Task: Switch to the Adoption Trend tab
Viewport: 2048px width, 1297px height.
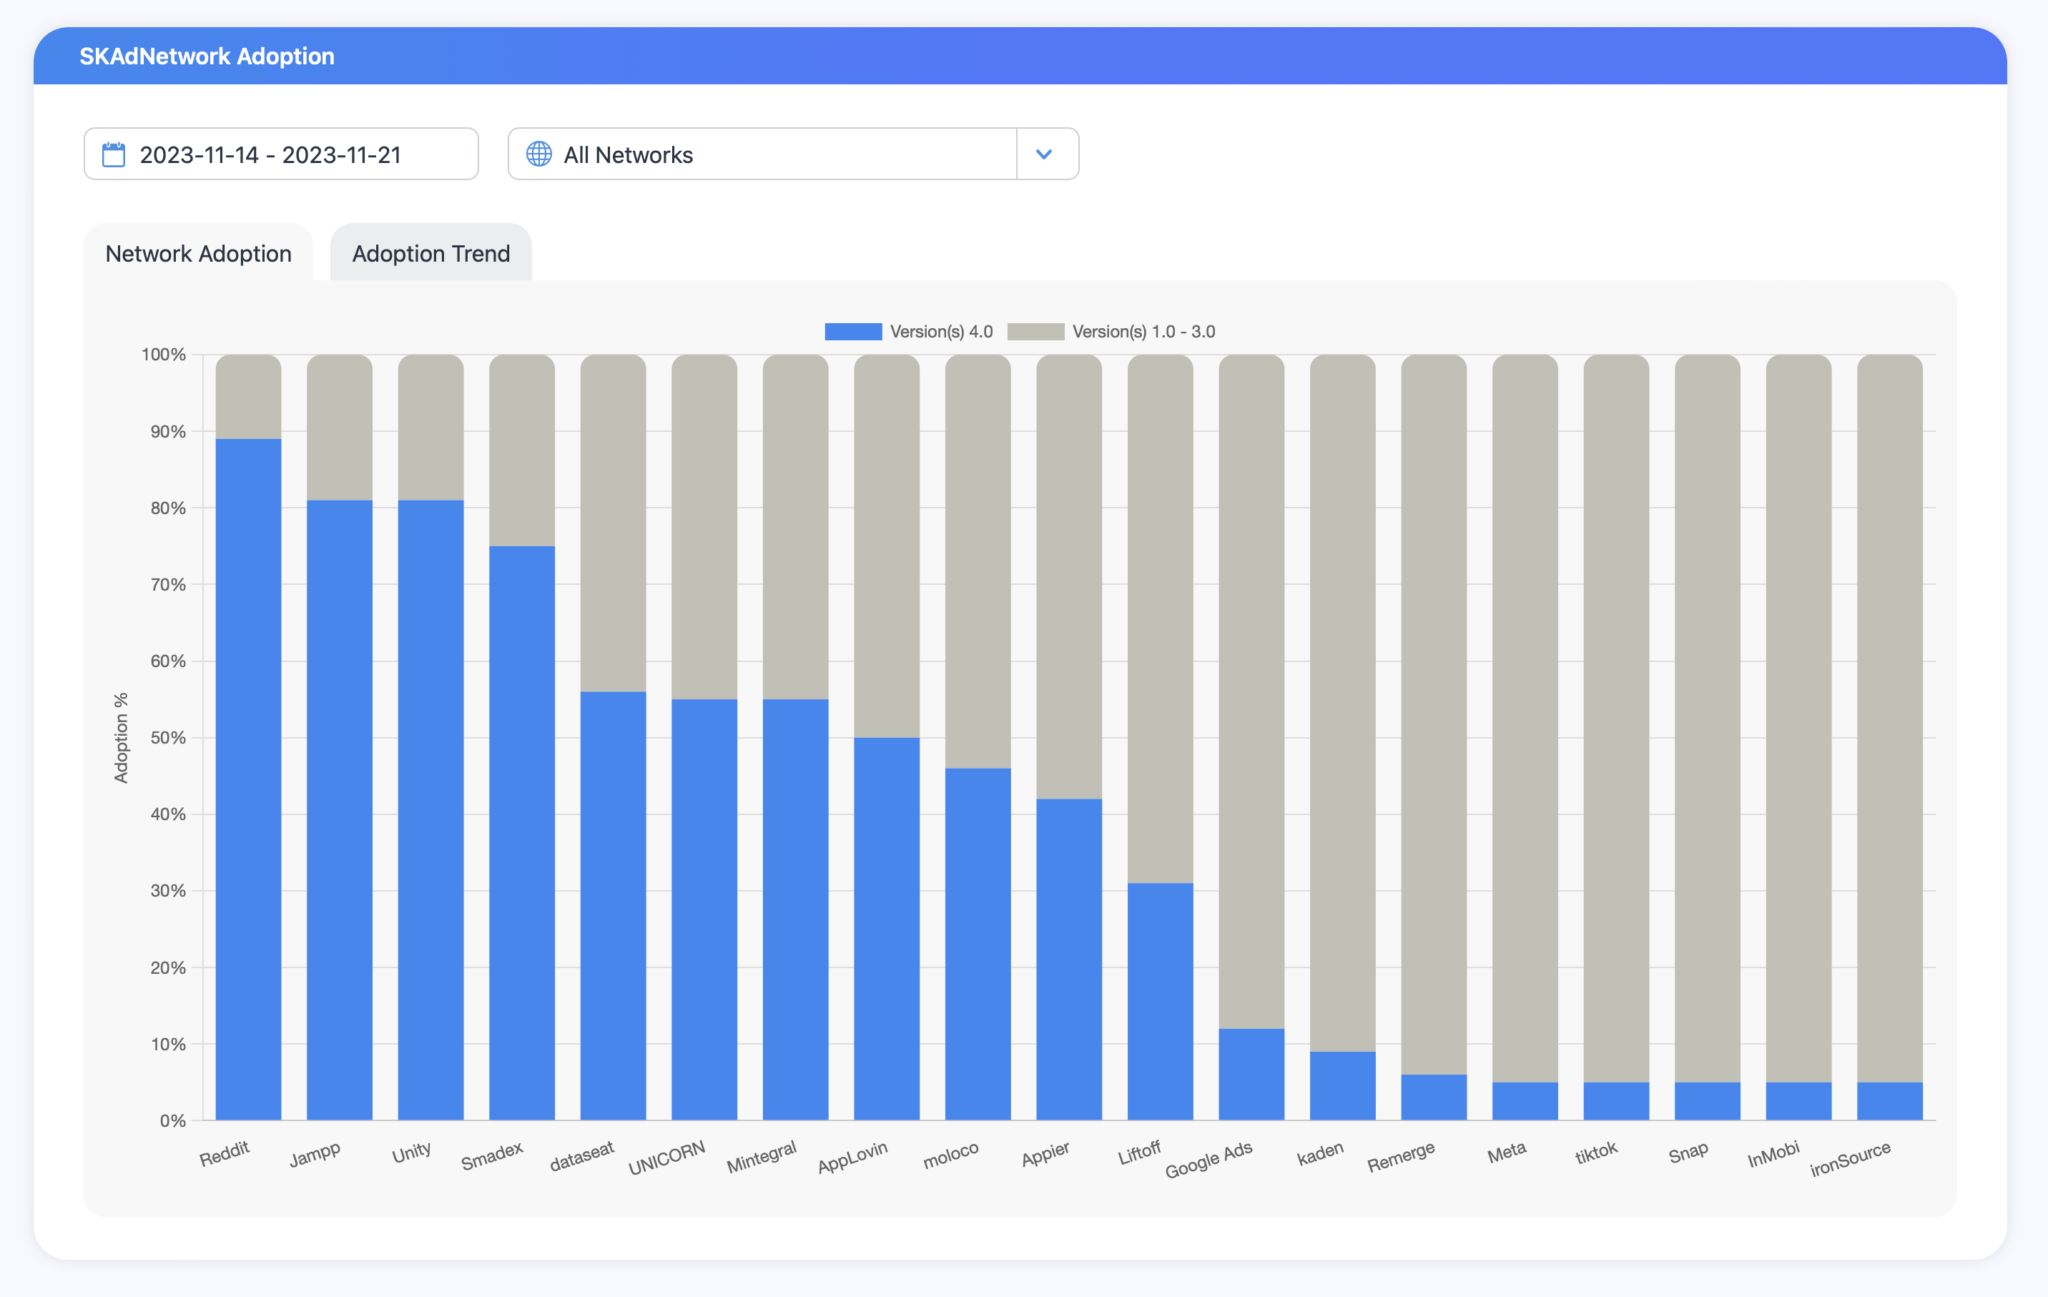Action: coord(431,253)
